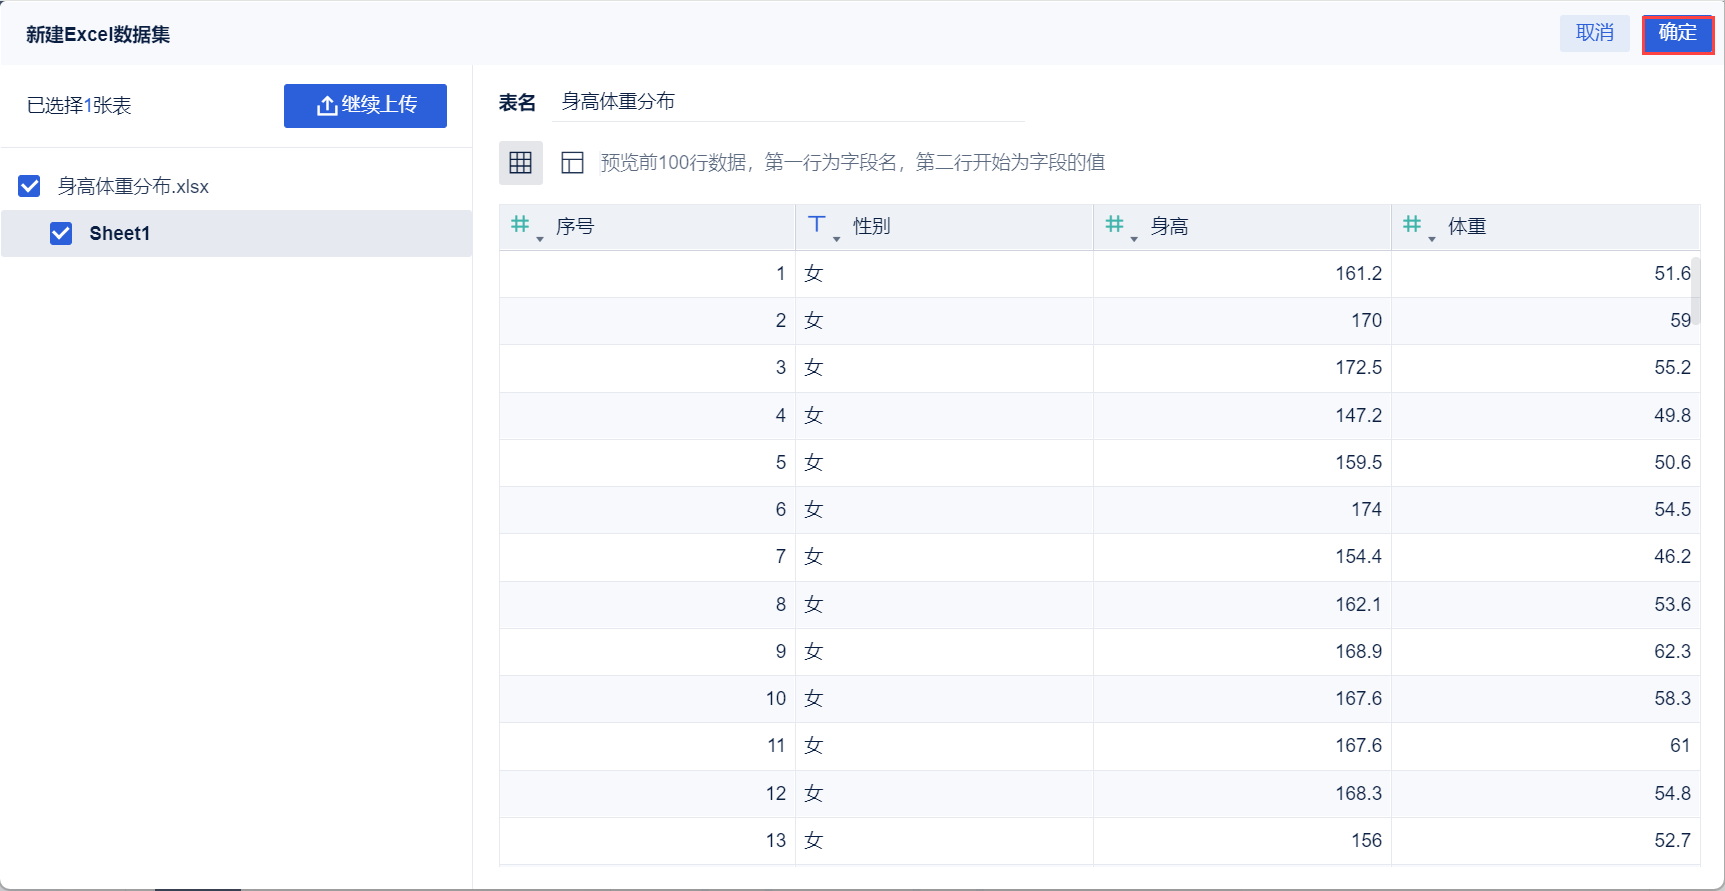This screenshot has width=1725, height=891.
Task: Select the Sheet1 item in the list
Action: tap(120, 233)
